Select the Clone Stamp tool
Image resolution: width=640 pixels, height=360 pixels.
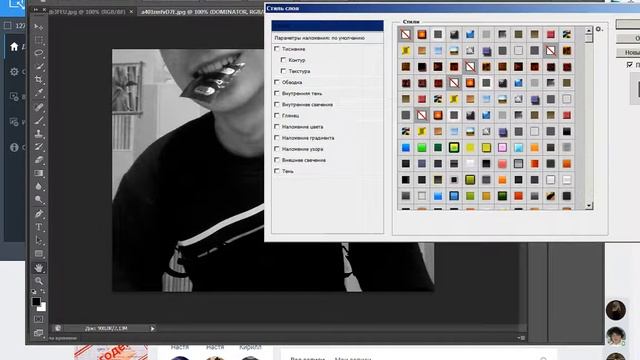39,133
